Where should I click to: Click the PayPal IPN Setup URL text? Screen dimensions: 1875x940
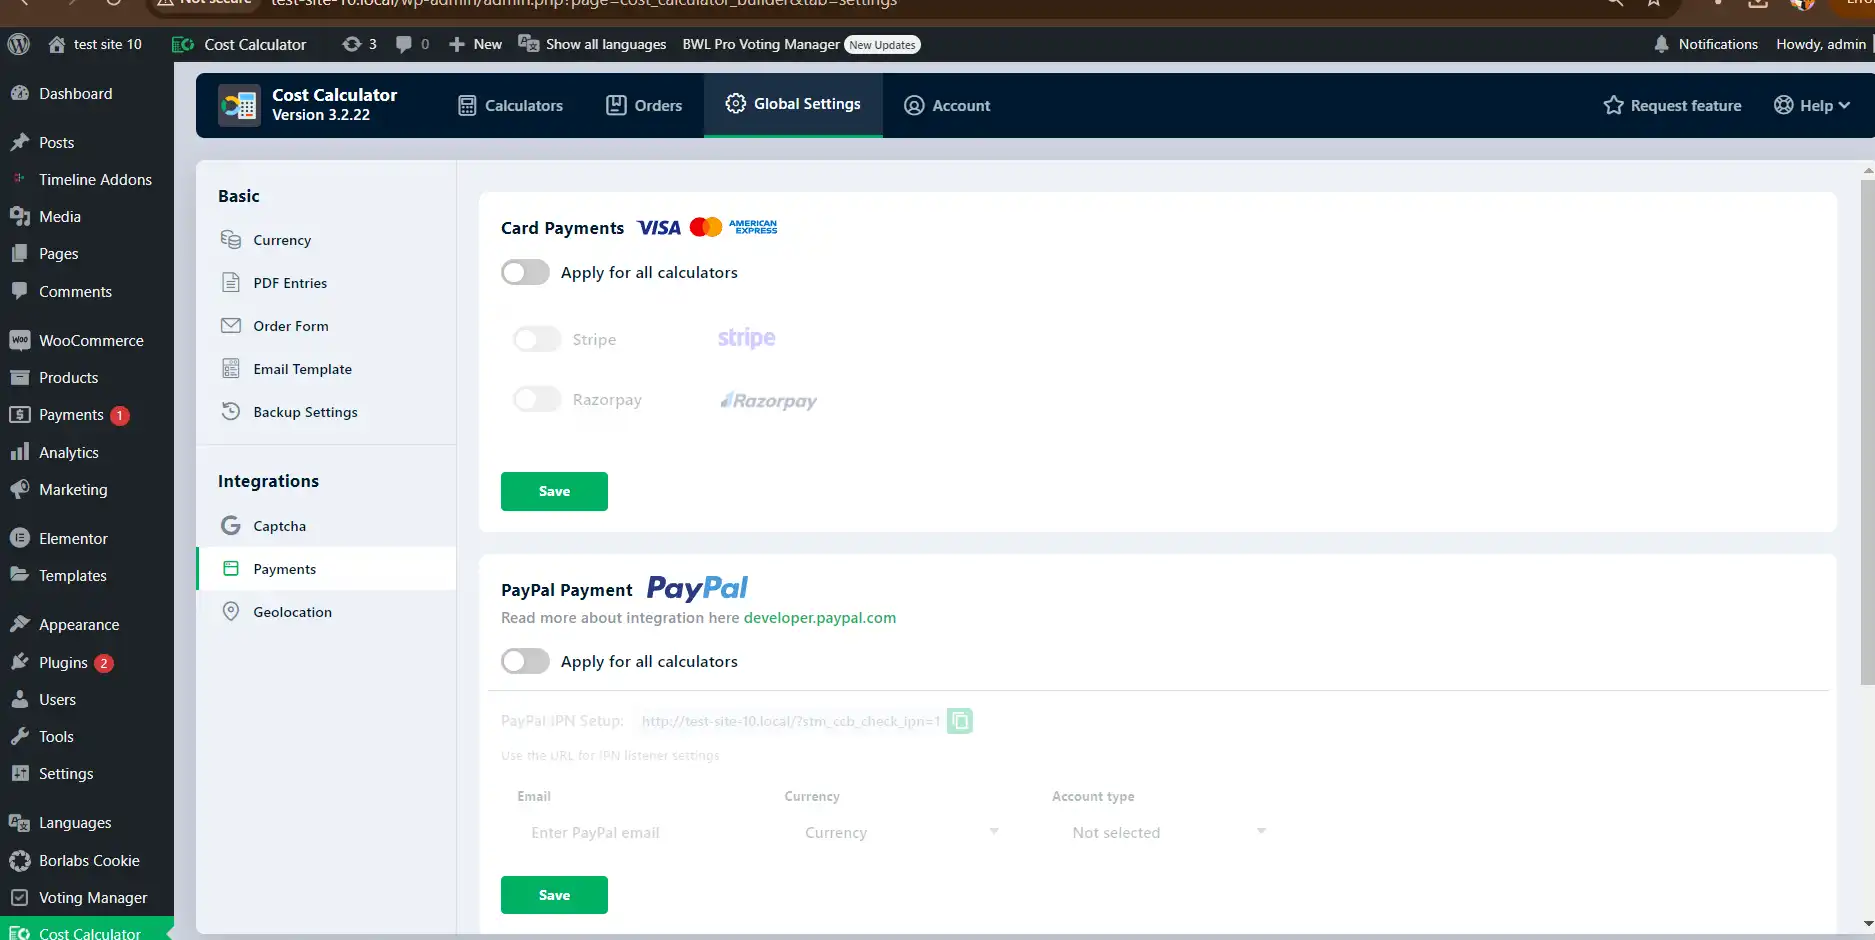(790, 721)
